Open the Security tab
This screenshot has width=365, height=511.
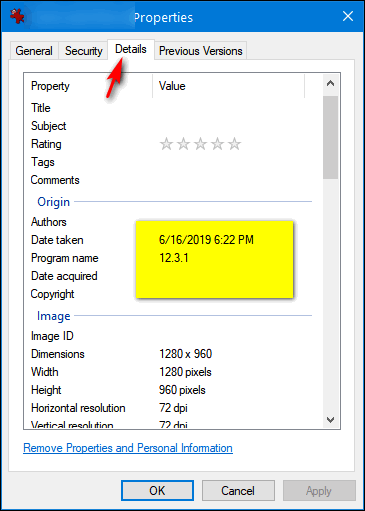83,51
